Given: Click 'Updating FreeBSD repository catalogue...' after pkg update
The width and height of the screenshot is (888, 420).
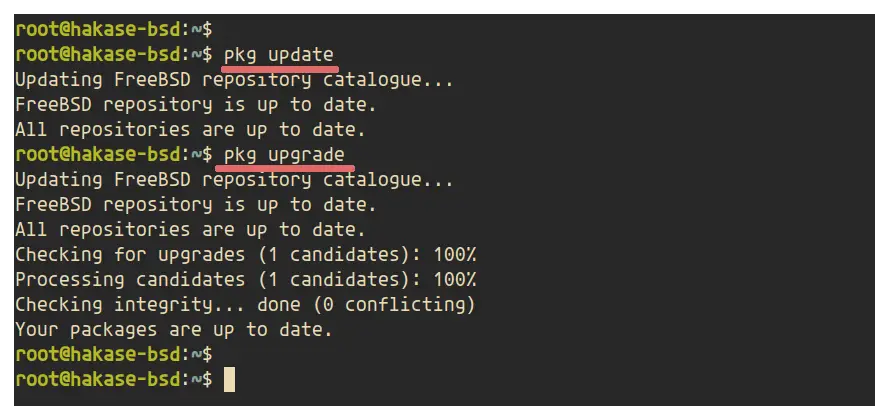Looking at the screenshot, I should pyautogui.click(x=234, y=80).
